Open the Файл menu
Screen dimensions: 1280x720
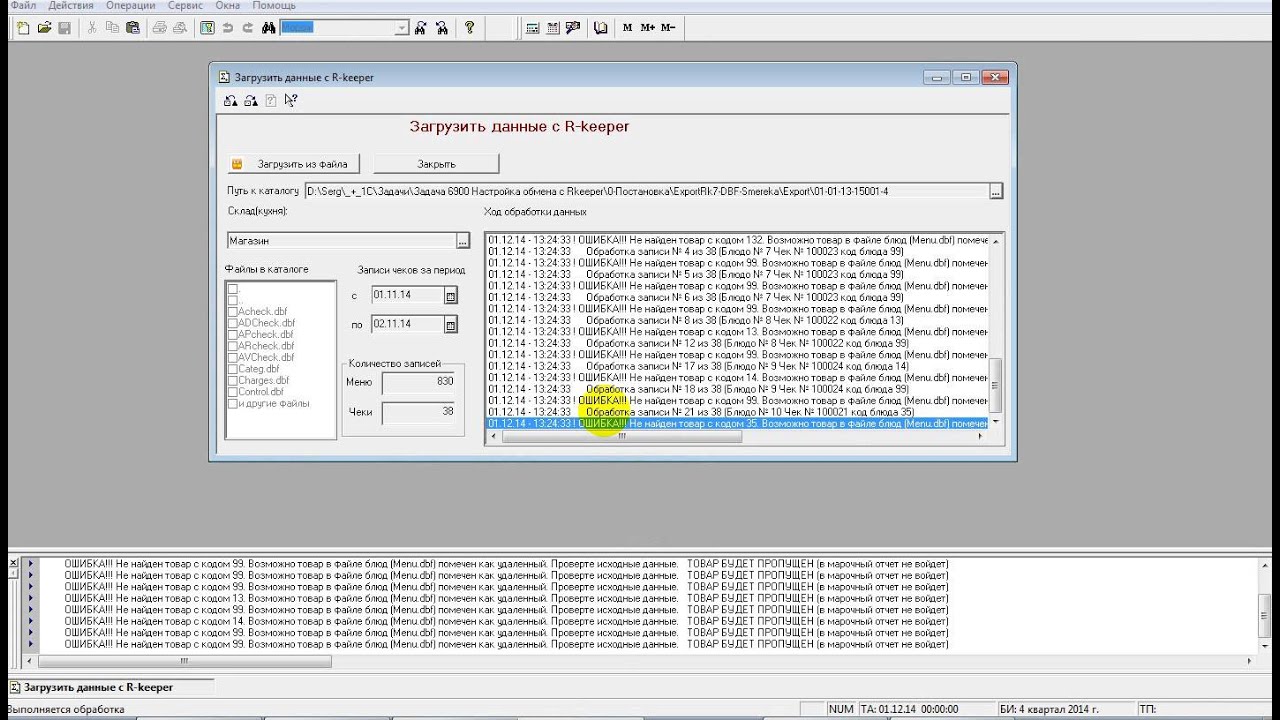pos(23,5)
